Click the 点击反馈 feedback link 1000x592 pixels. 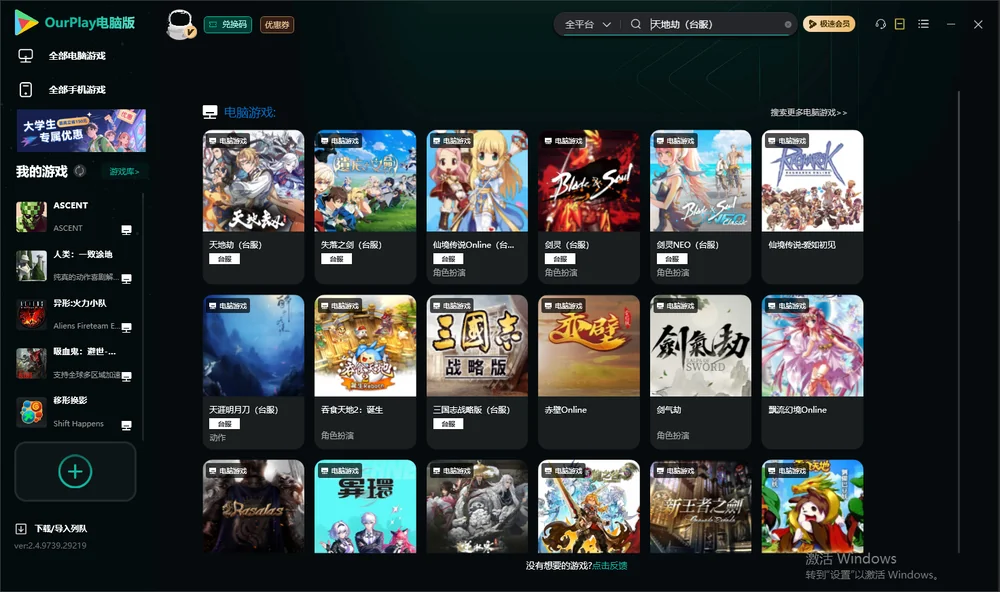610,566
